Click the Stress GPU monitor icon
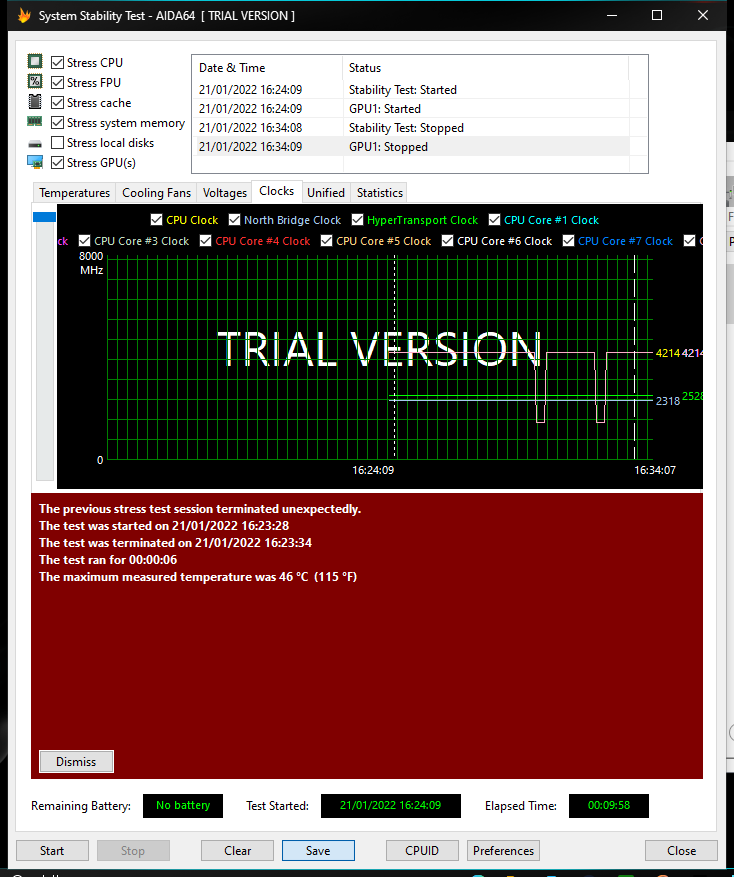734x877 pixels. (35, 162)
